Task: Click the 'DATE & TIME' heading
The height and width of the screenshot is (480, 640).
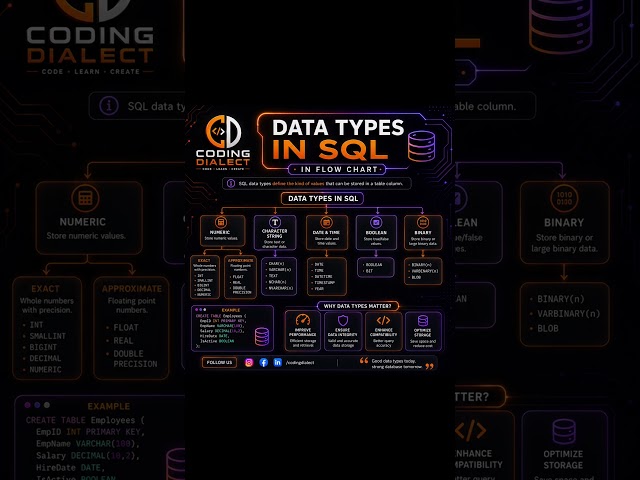Action: [326, 232]
